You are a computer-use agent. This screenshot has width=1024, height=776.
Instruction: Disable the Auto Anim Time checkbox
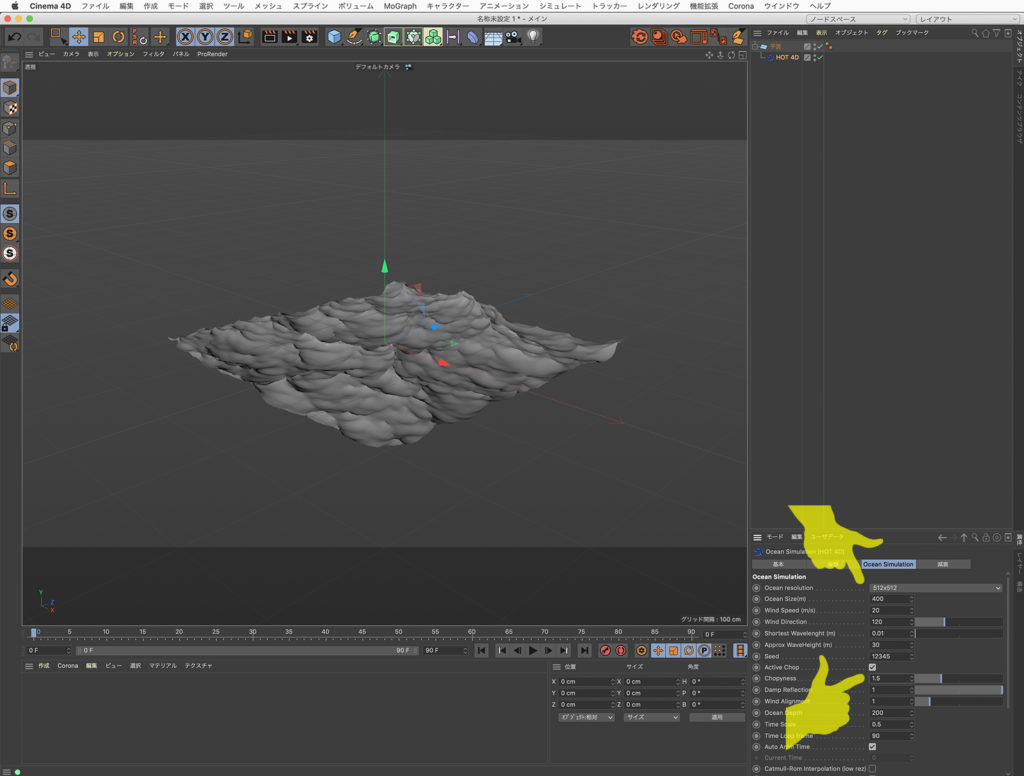pos(873,746)
